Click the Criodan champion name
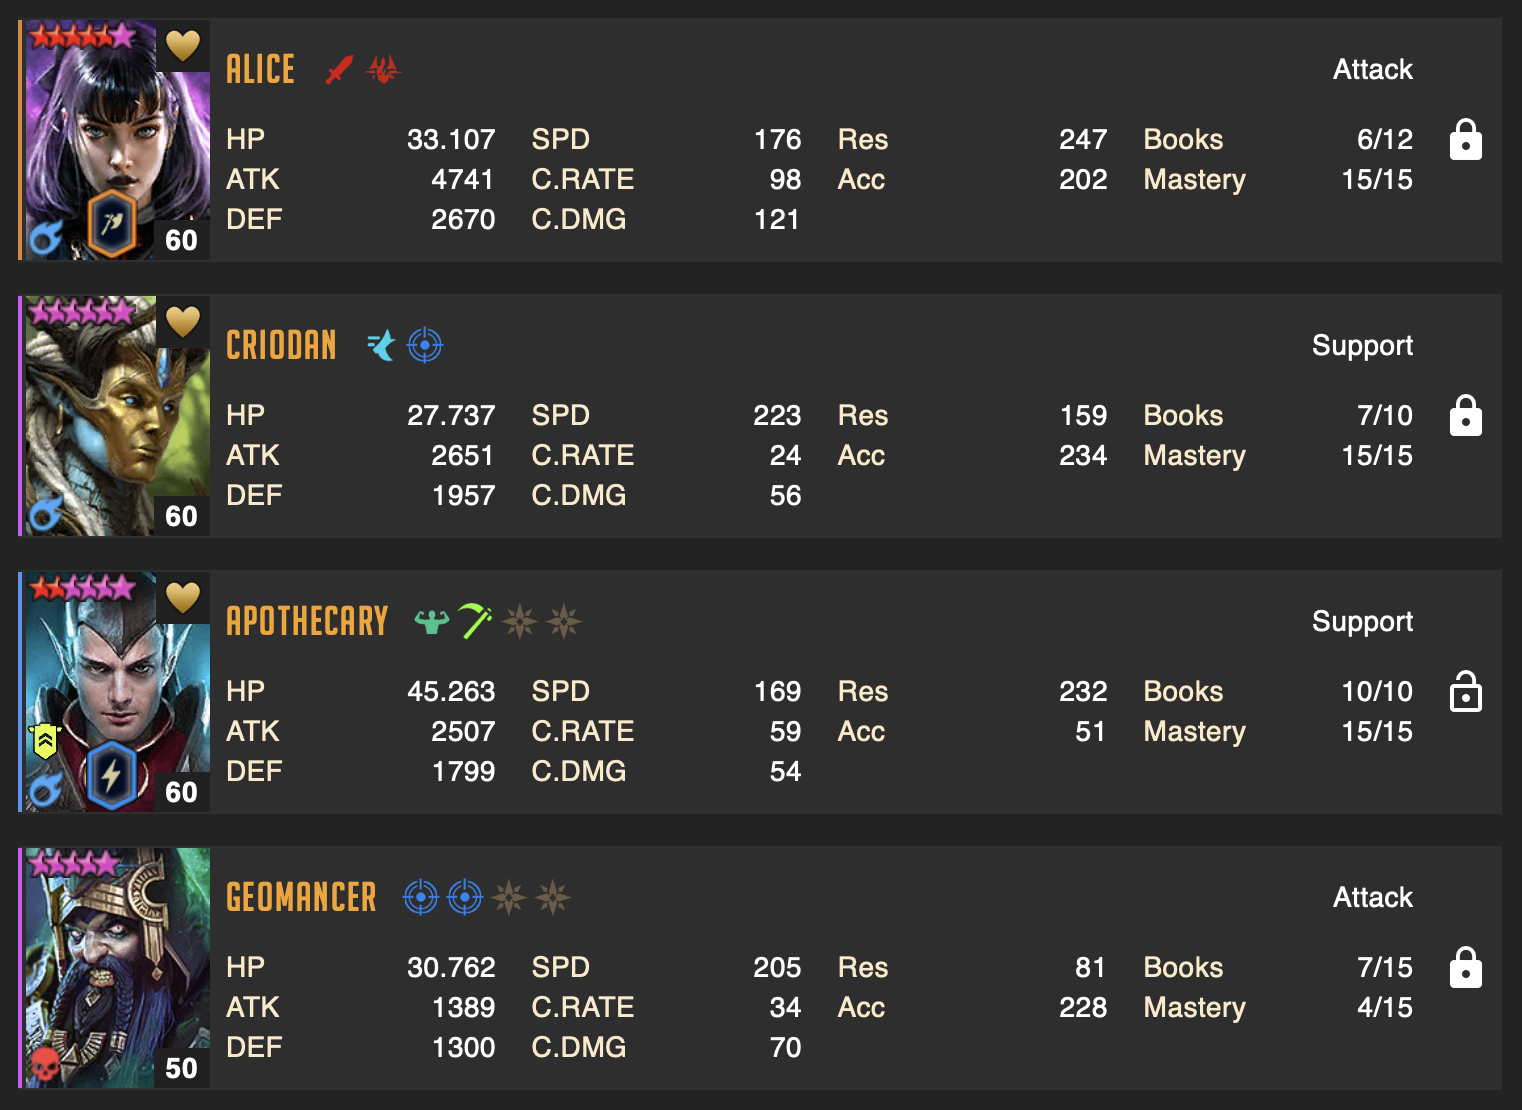Viewport: 1522px width, 1110px height. pos(281,345)
